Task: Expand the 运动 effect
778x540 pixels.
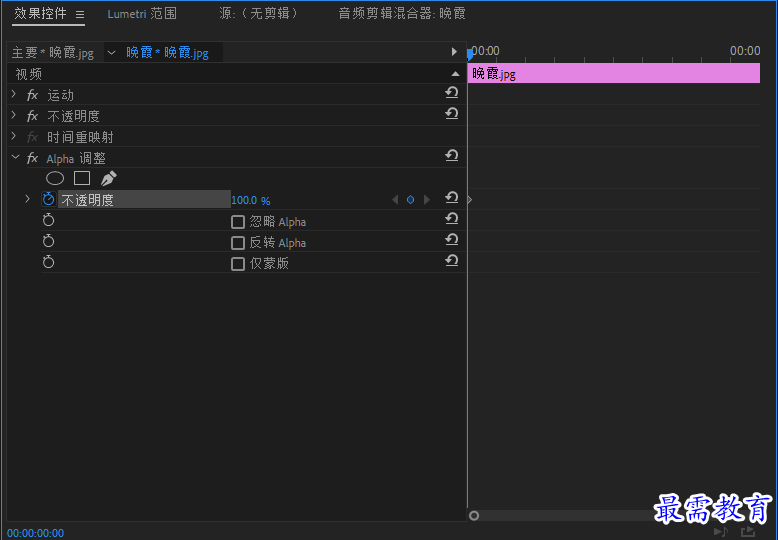Action: pyautogui.click(x=14, y=94)
